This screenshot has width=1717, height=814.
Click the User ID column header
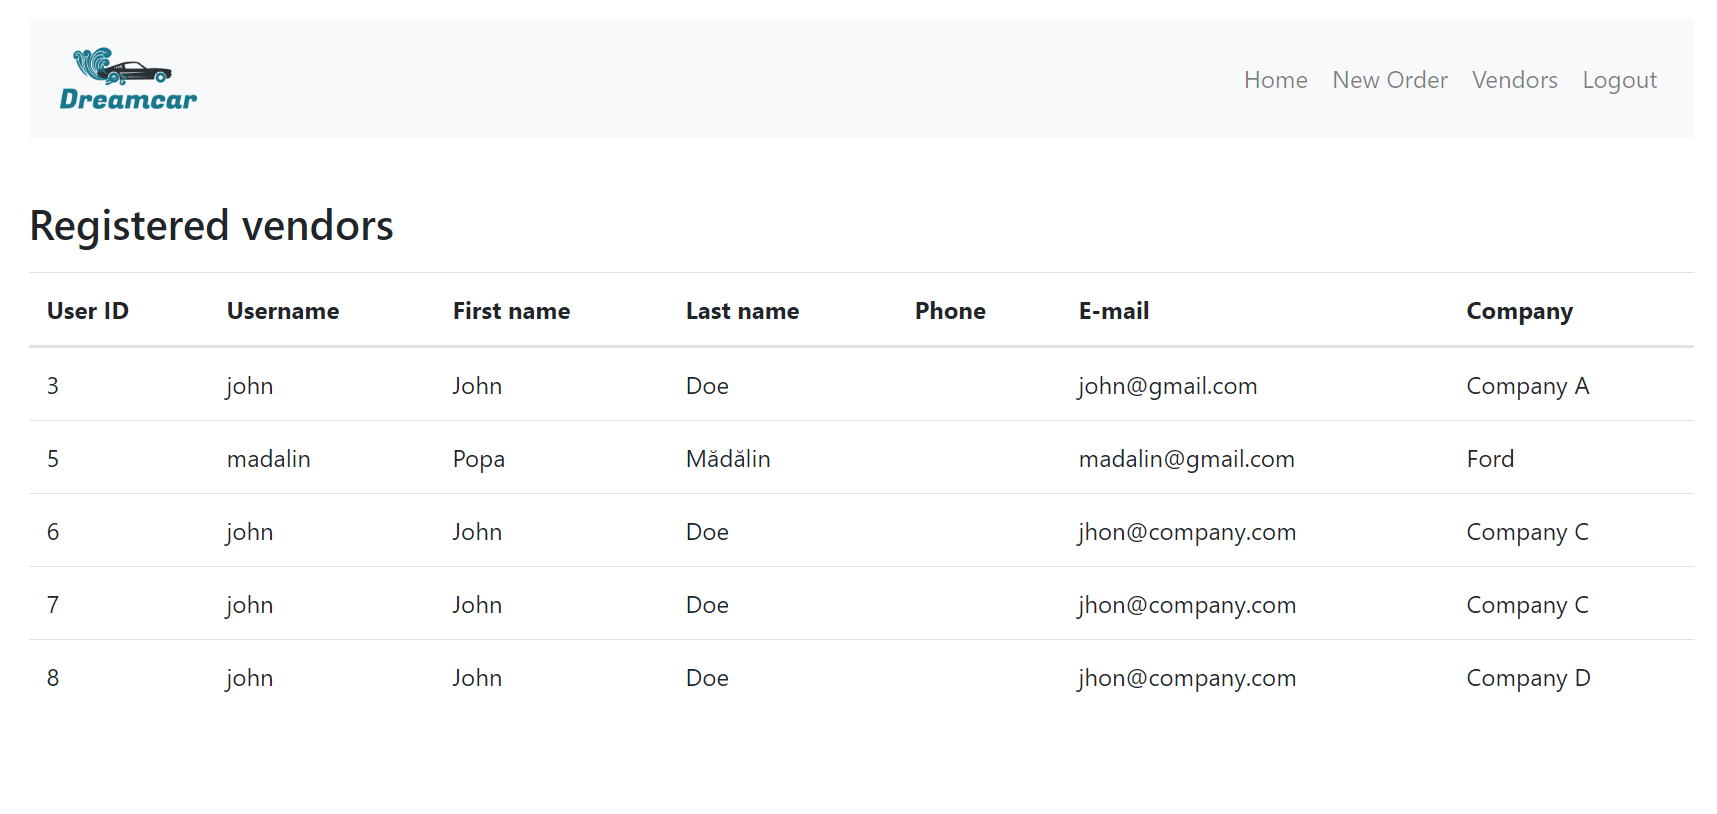tap(88, 311)
